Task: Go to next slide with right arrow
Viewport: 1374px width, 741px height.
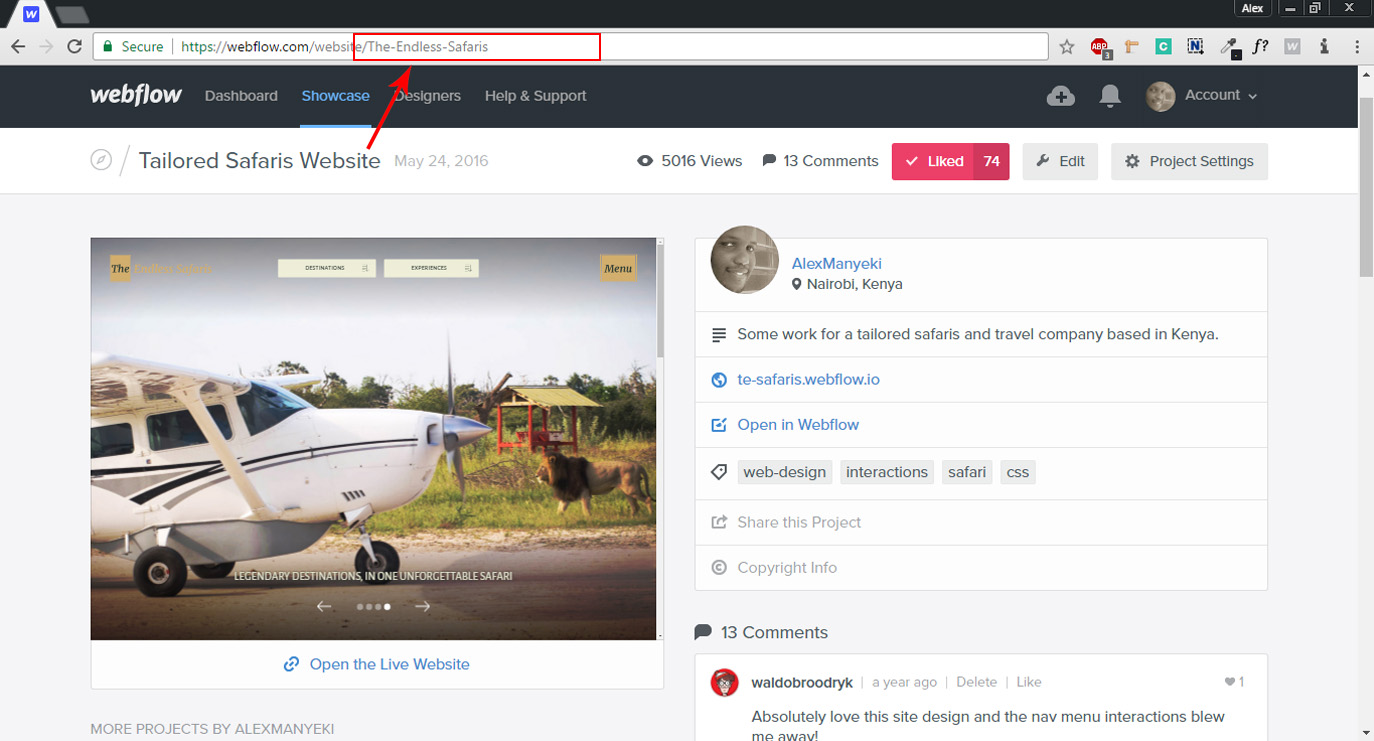Action: (x=423, y=606)
